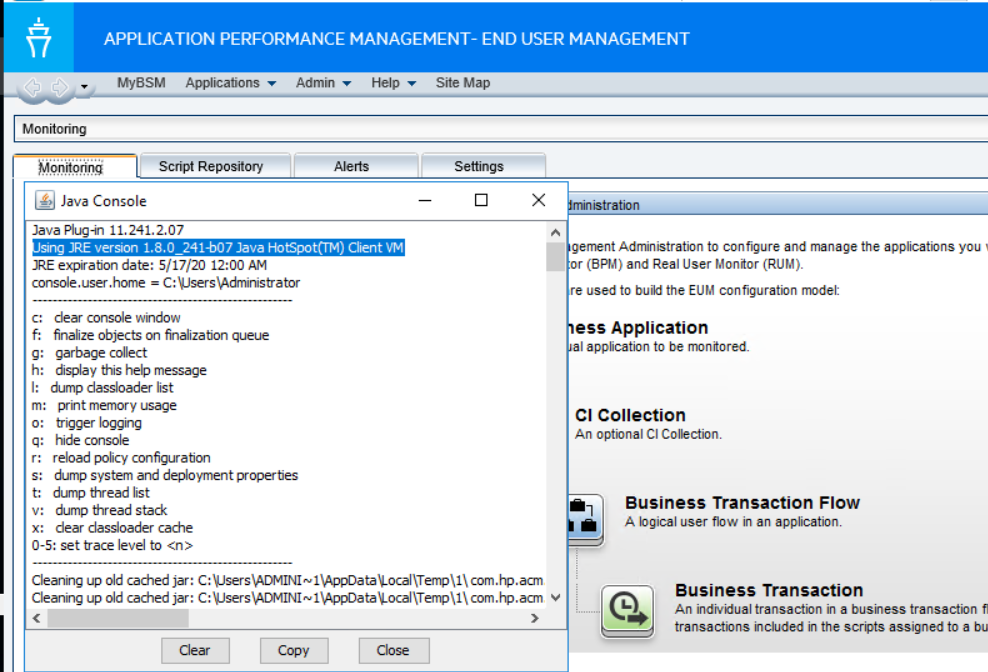
Task: Click the console vertical scrollbar thumb
Action: point(555,257)
